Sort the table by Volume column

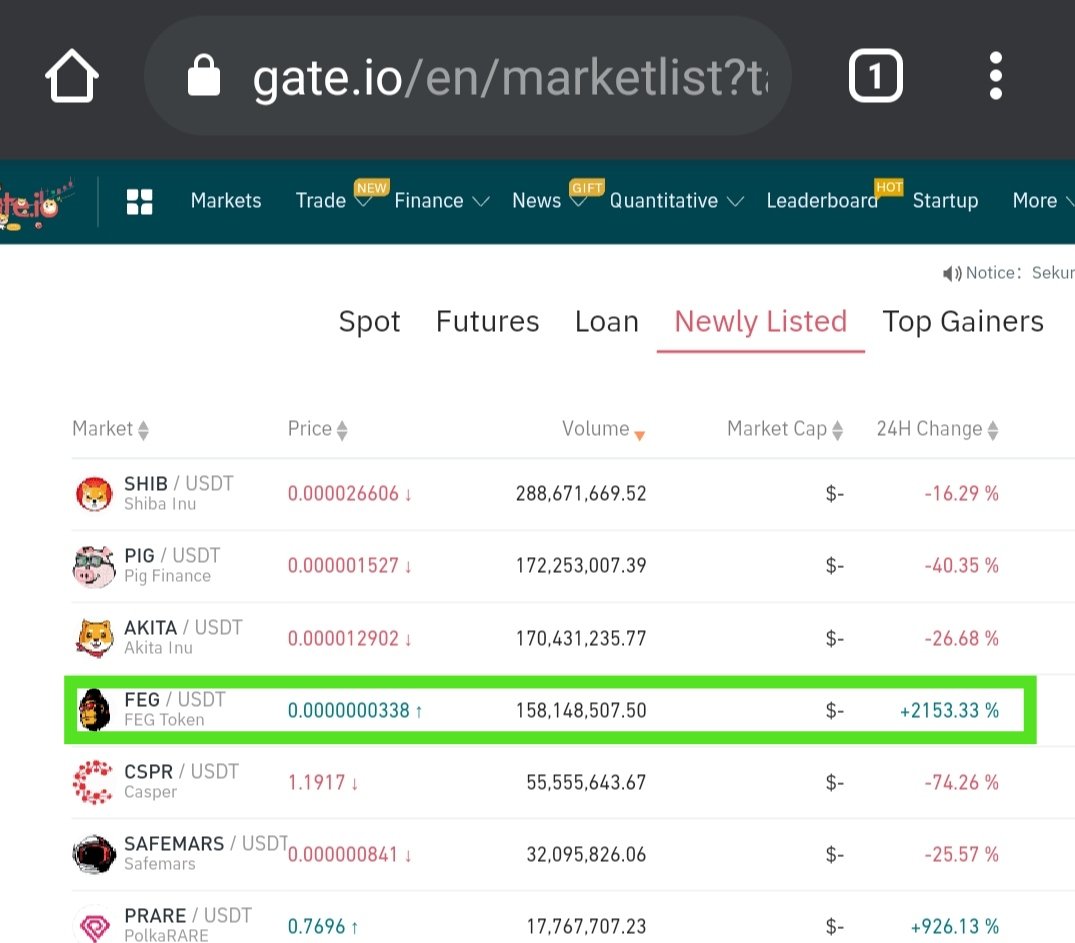[x=603, y=429]
